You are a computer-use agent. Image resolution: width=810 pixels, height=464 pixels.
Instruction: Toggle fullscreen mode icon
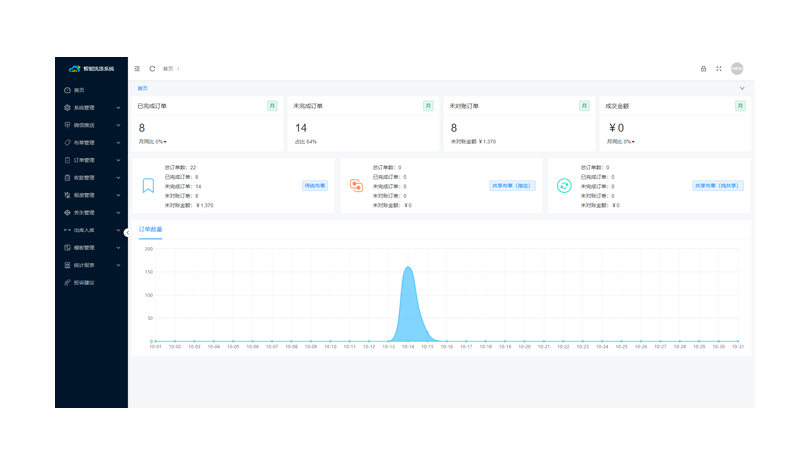pyautogui.click(x=719, y=69)
